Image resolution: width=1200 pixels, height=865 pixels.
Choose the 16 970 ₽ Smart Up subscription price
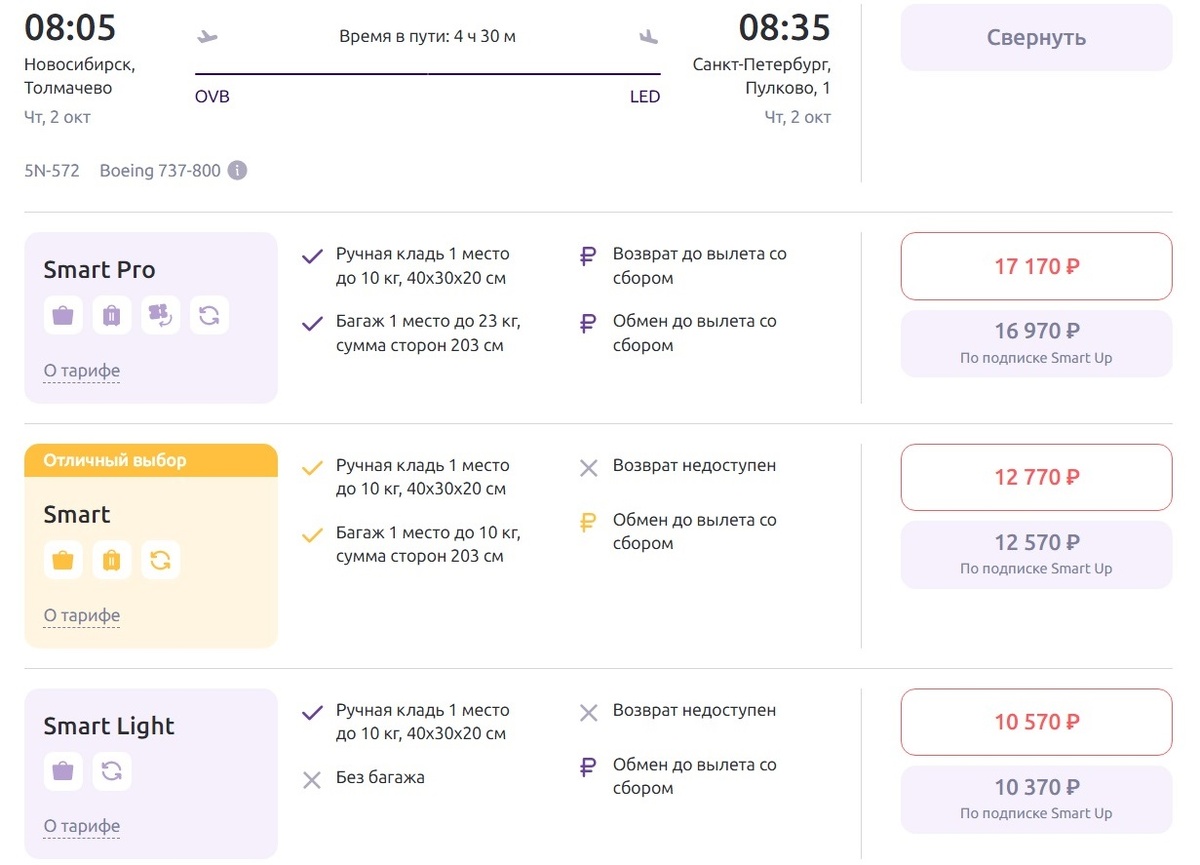[x=1036, y=343]
